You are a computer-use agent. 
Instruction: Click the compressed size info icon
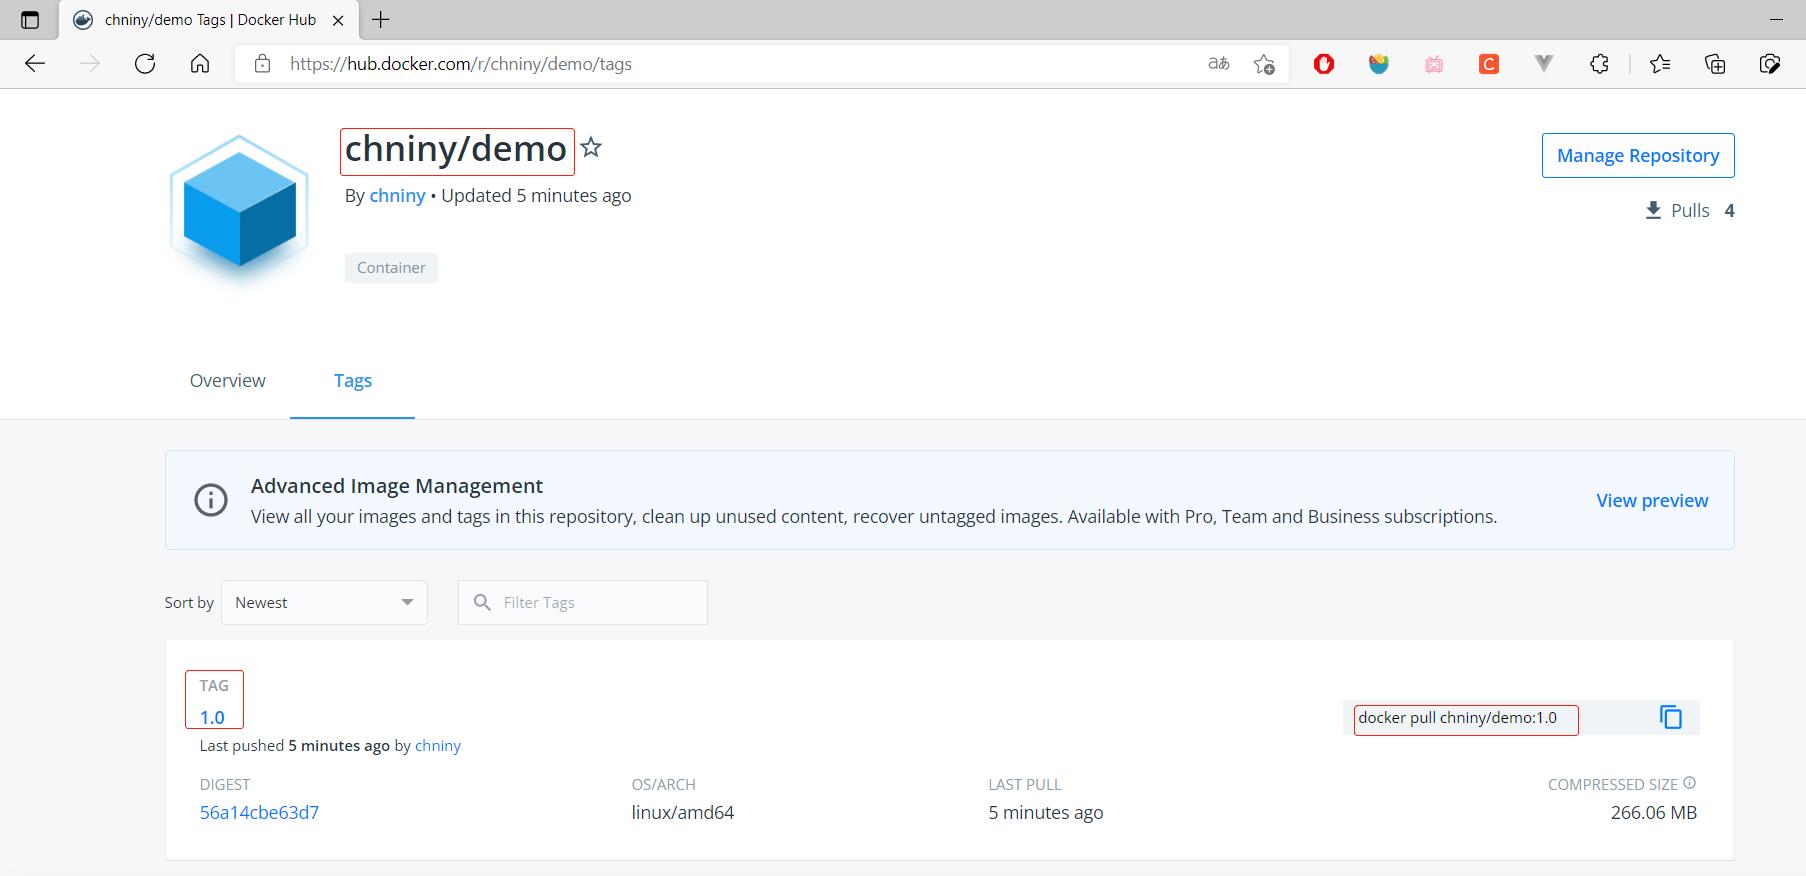1689,783
